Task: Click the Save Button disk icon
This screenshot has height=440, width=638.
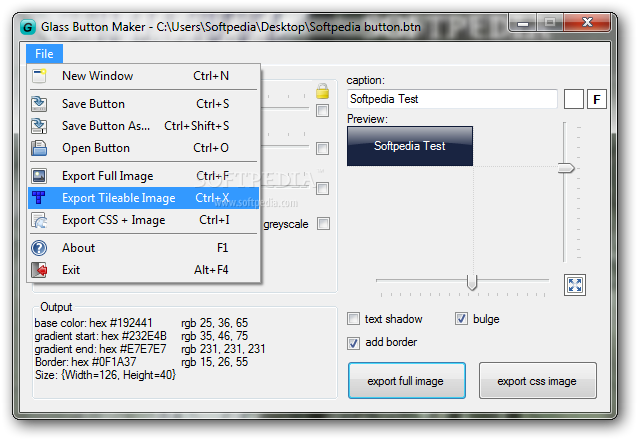Action: (39, 103)
